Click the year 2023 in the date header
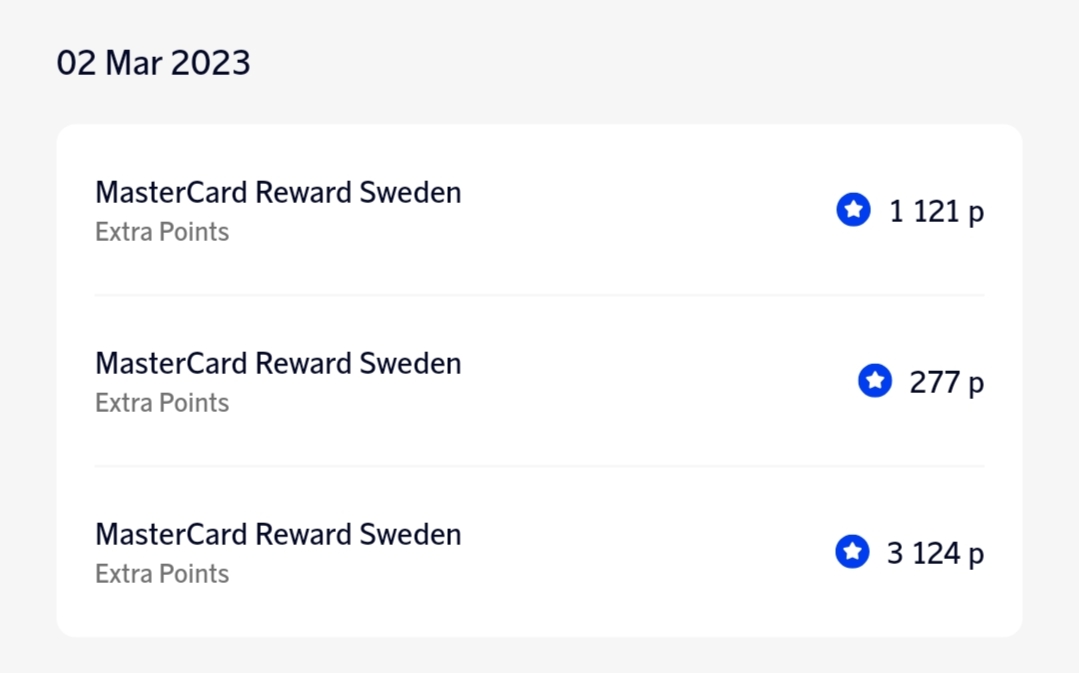 click(x=210, y=63)
